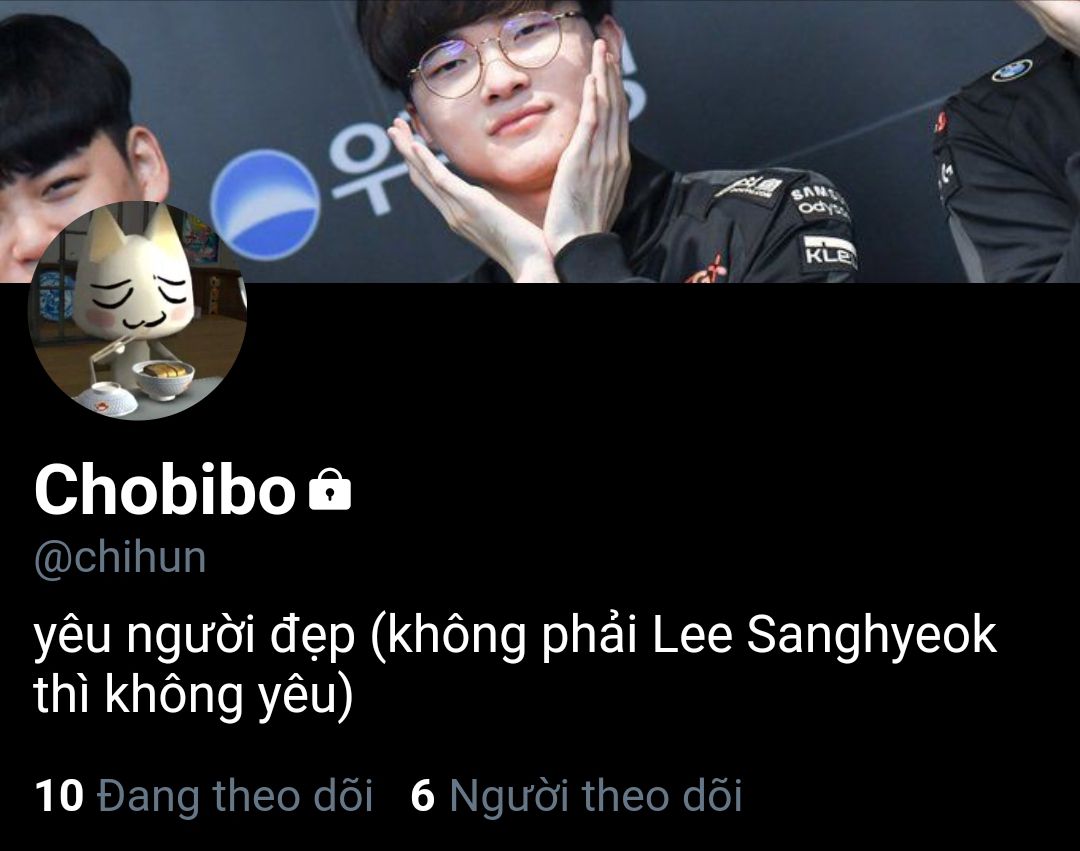Image resolution: width=1080 pixels, height=851 pixels.
Task: Click the red emblem on player's chest
Action: [x=706, y=270]
